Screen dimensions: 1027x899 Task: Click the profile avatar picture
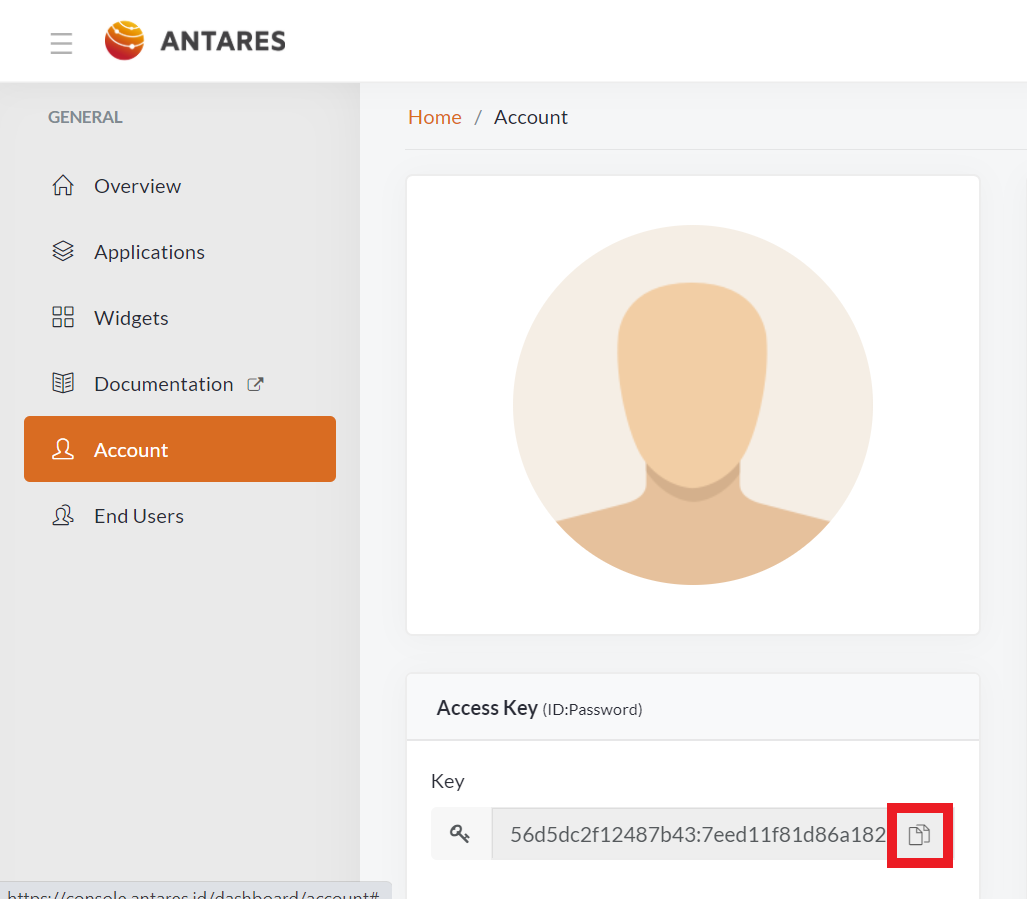pyautogui.click(x=692, y=405)
